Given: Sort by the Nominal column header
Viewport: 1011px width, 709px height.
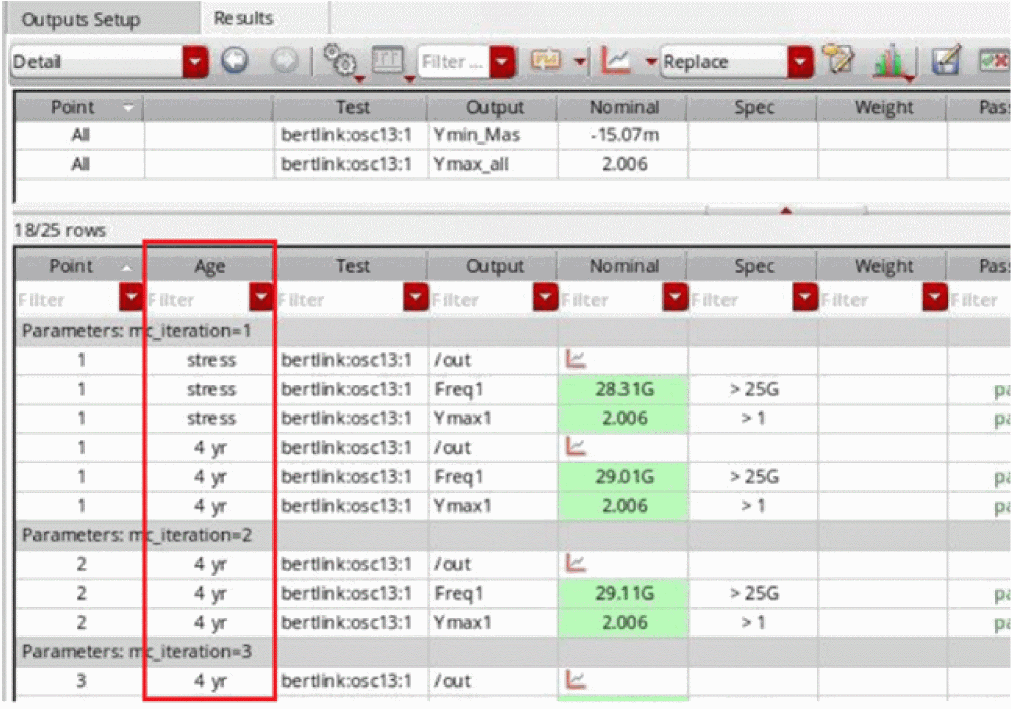Looking at the screenshot, I should [623, 266].
